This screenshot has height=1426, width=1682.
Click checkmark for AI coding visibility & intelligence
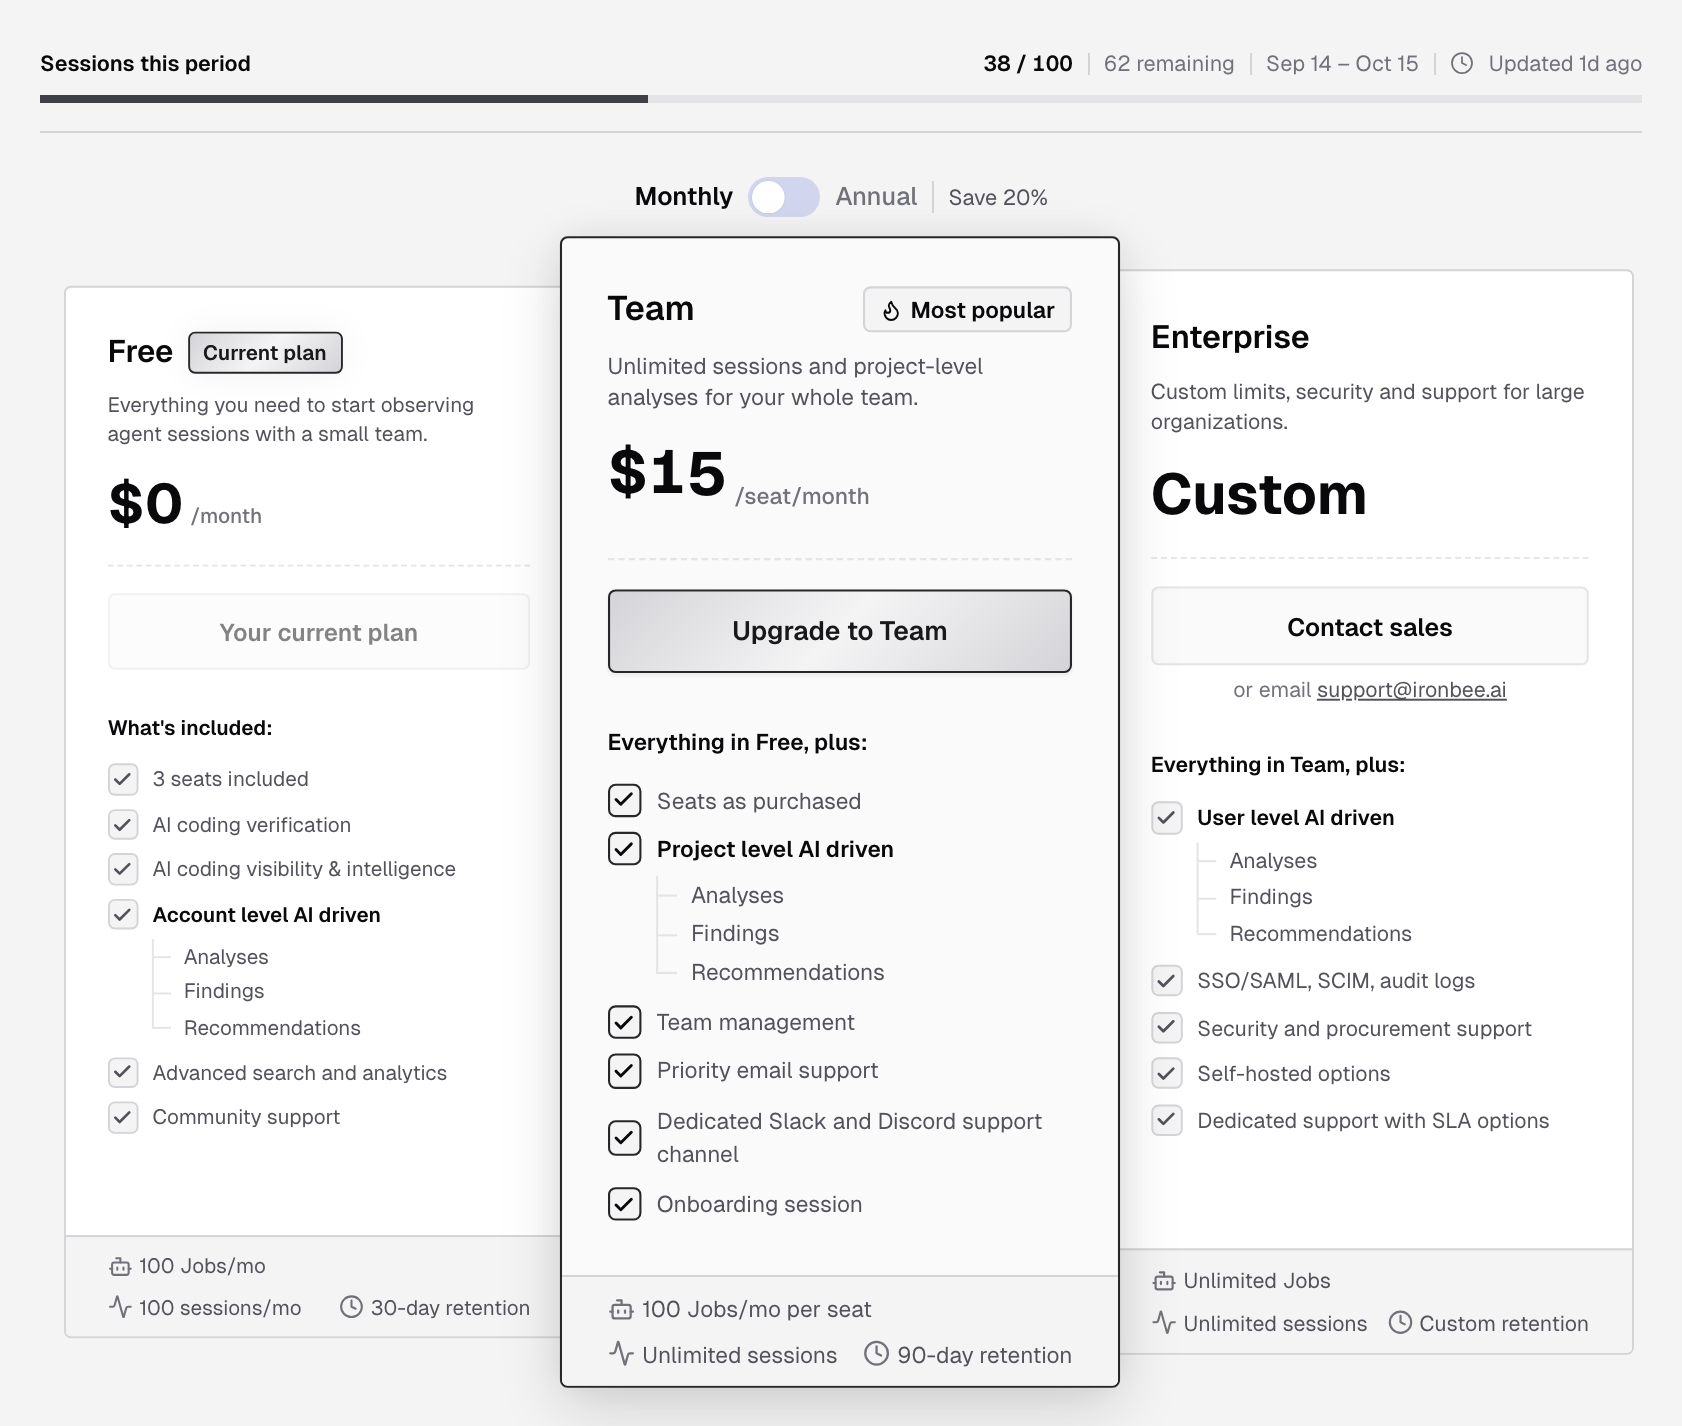tap(123, 868)
